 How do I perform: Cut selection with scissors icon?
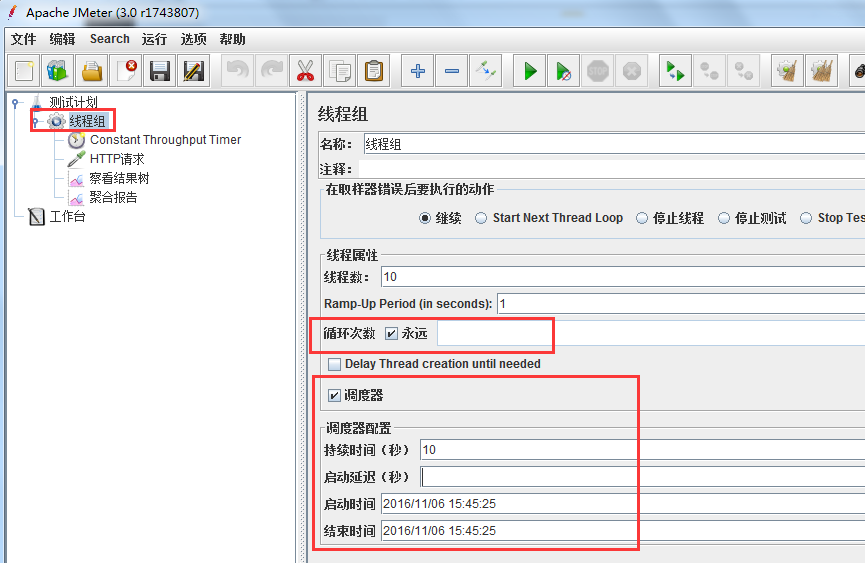(306, 71)
